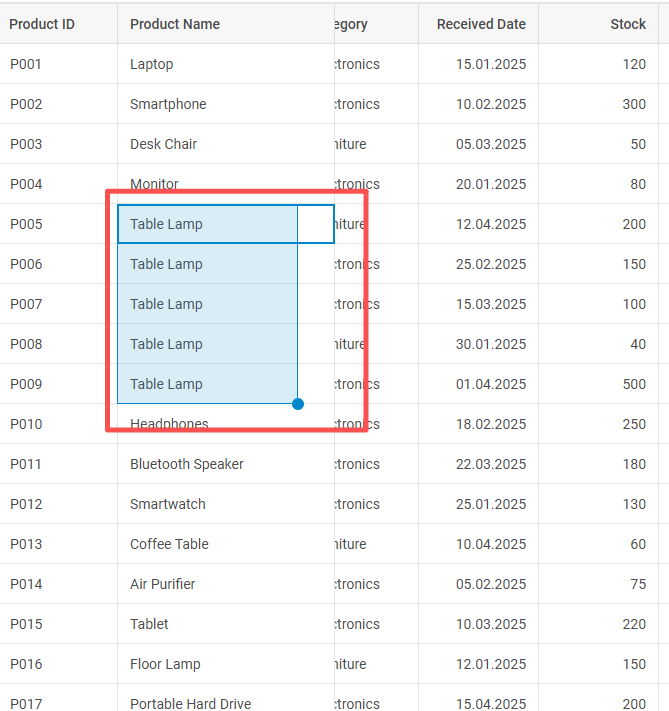669x711 pixels.
Task: Select the Portable Hard Drive cell
Action: coord(190,703)
